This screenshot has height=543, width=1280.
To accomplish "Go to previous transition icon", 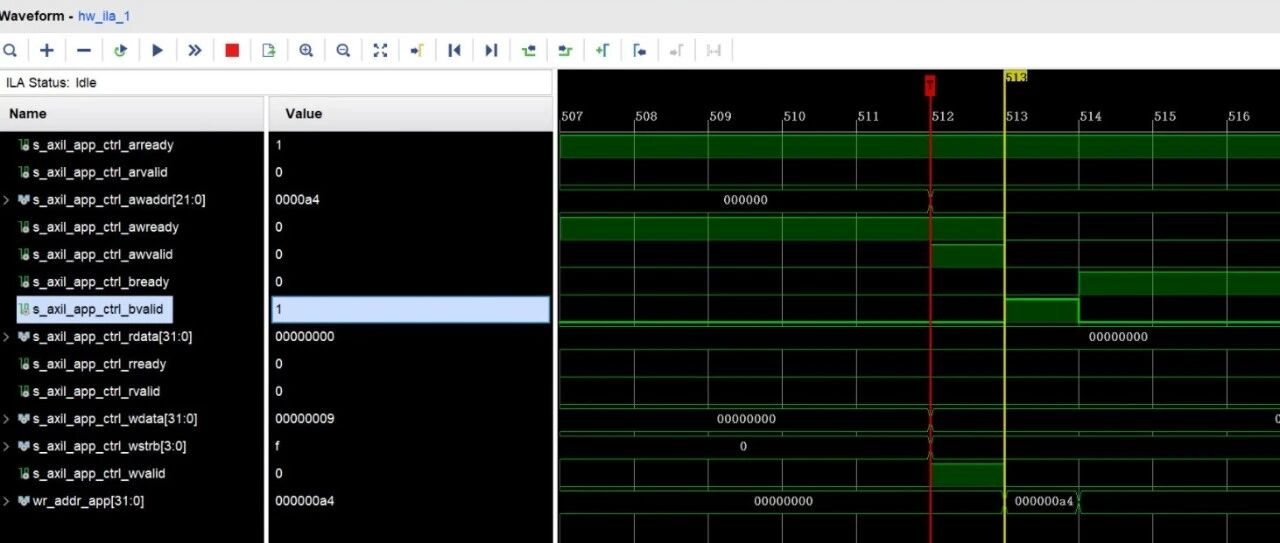I will click(x=528, y=50).
